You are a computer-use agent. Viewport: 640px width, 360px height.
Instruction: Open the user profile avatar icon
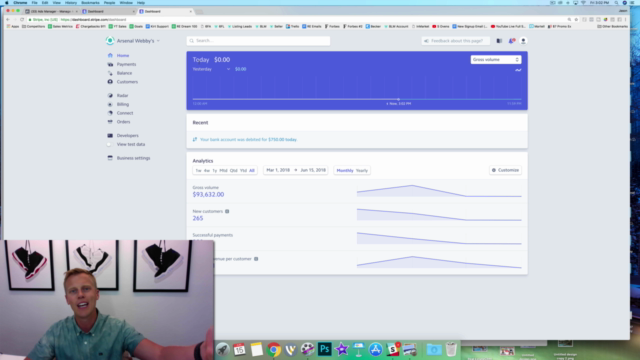pos(523,41)
